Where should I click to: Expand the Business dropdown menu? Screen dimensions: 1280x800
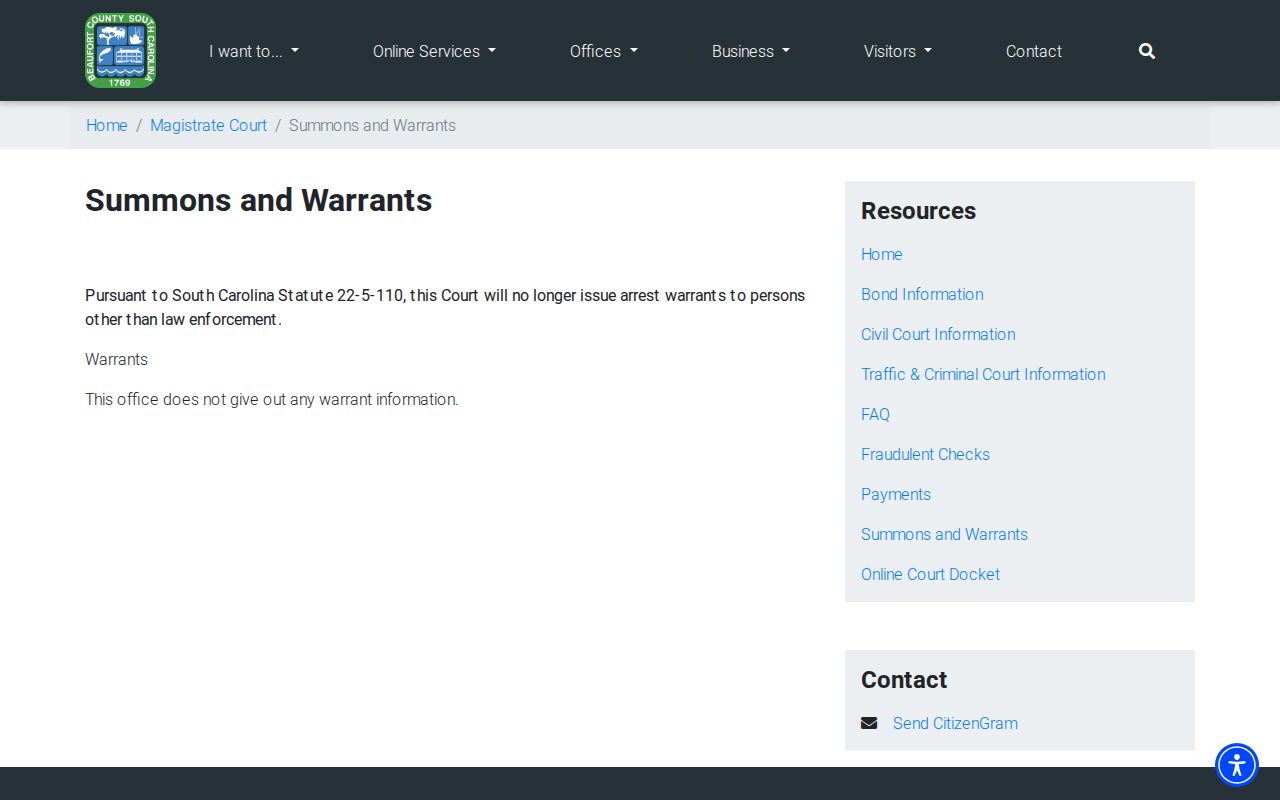pyautogui.click(x=751, y=51)
